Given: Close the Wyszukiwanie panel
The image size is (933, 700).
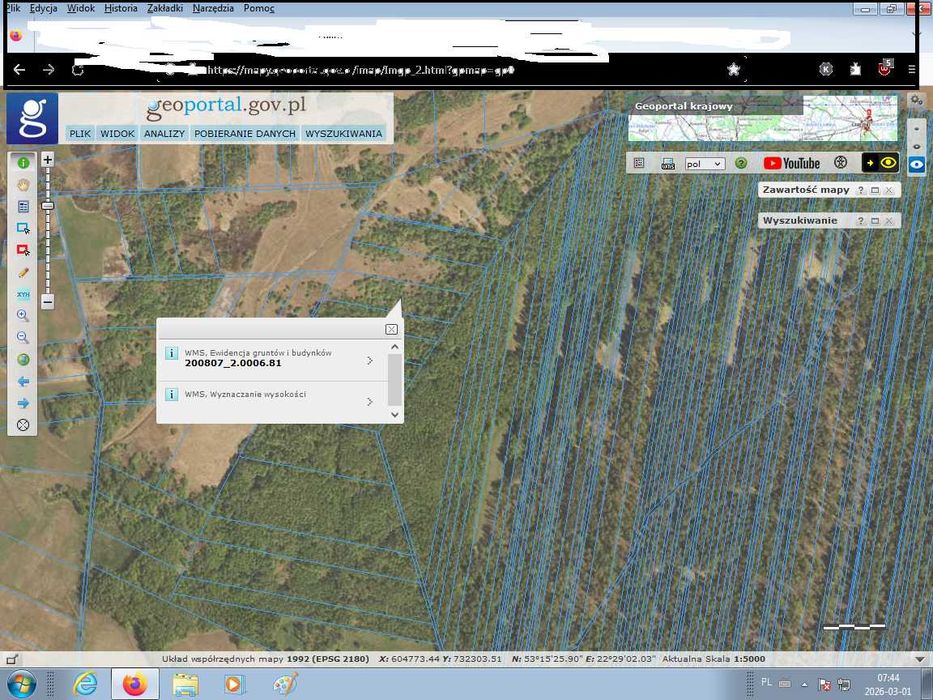Looking at the screenshot, I should point(889,221).
